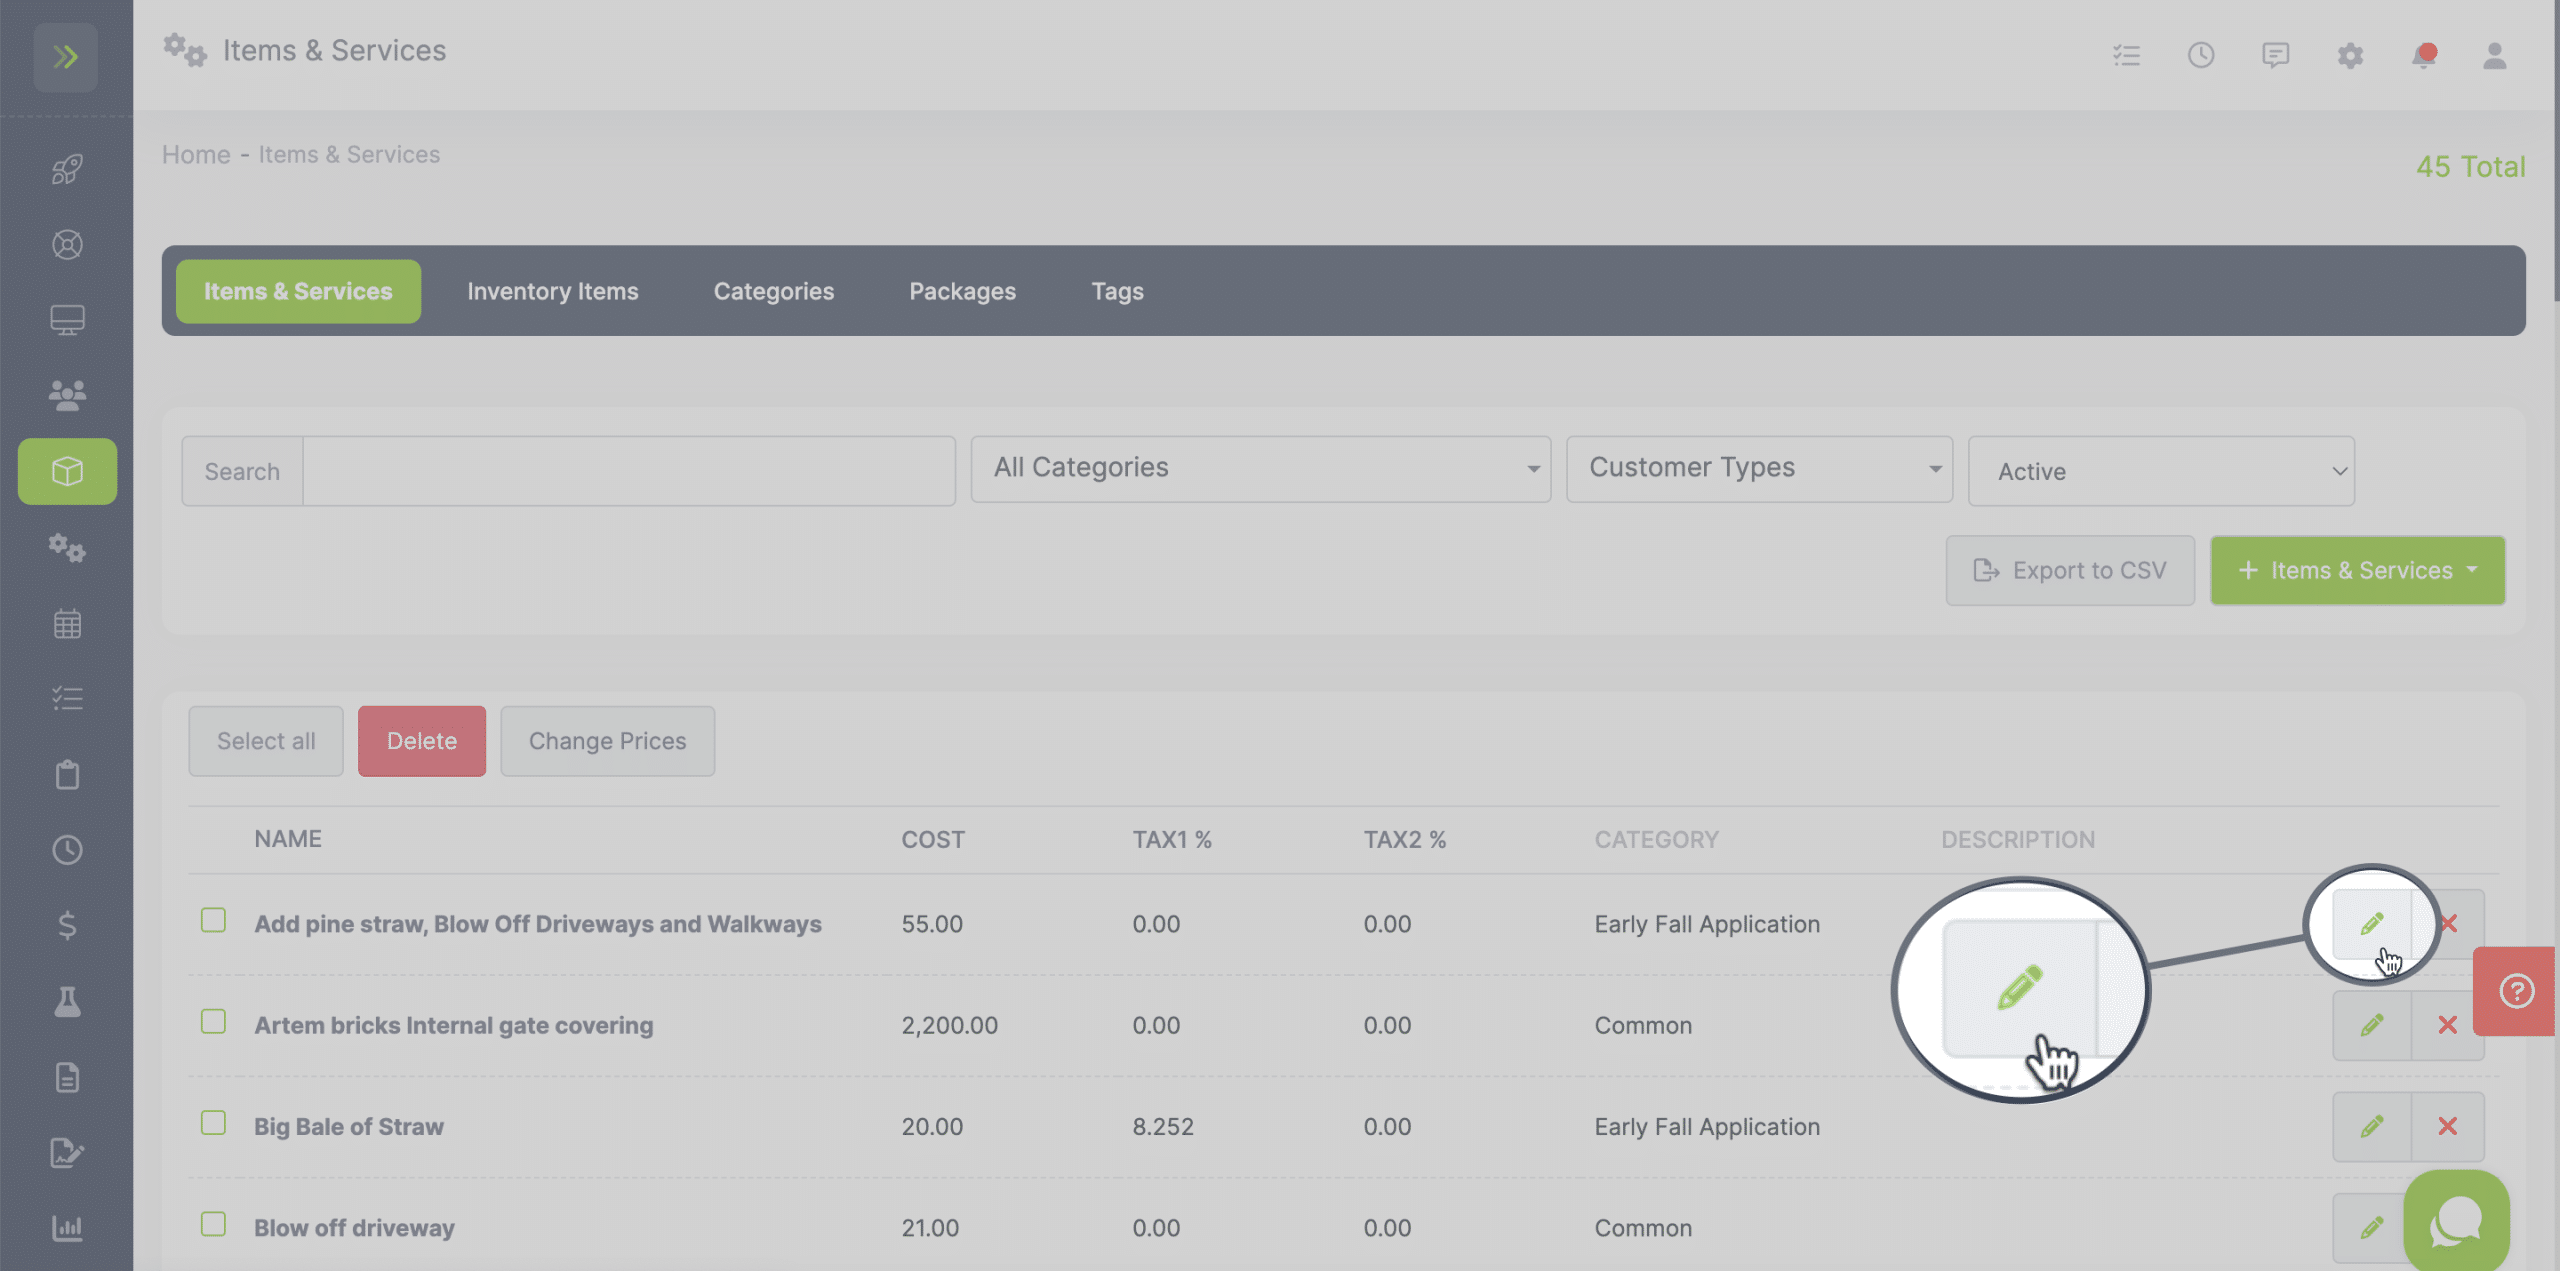Switch to the Items & Services tab
The width and height of the screenshot is (2560, 1271).
point(298,291)
